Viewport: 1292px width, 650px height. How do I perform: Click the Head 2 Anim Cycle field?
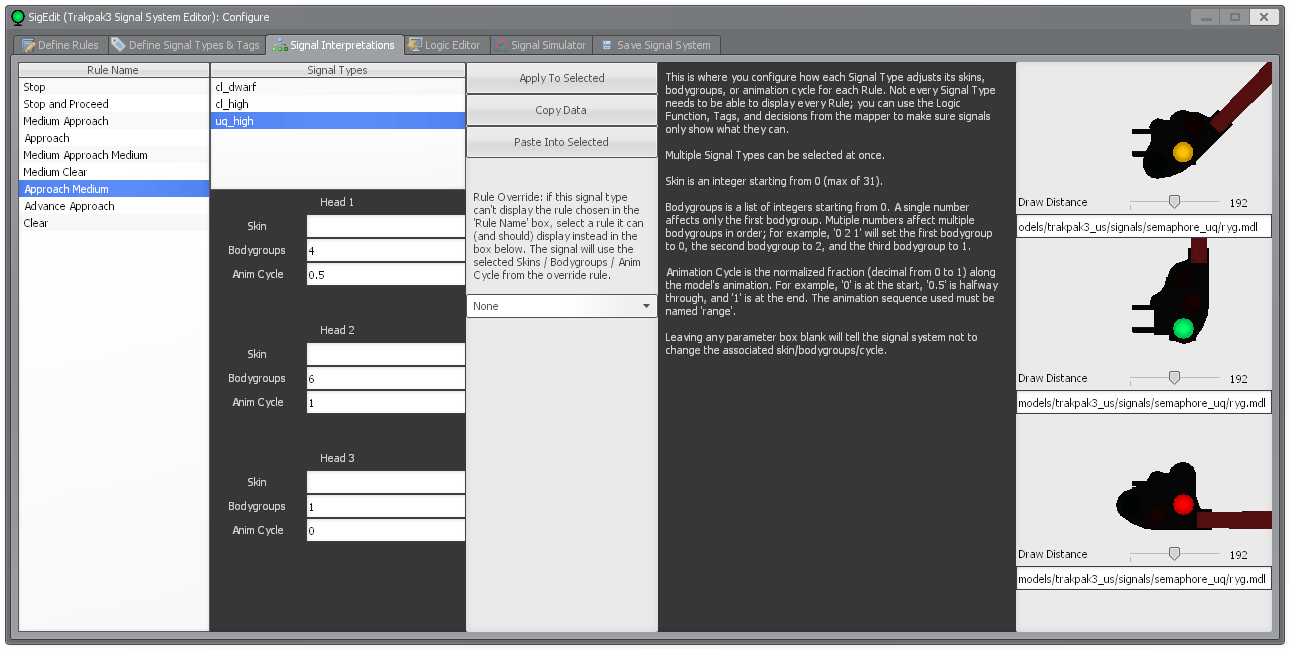pos(386,402)
